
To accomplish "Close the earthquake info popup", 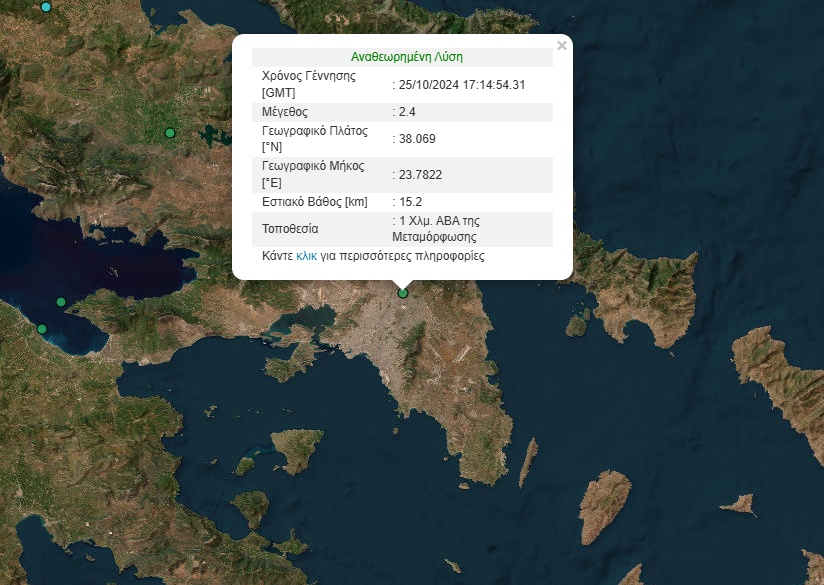I will pos(561,46).
